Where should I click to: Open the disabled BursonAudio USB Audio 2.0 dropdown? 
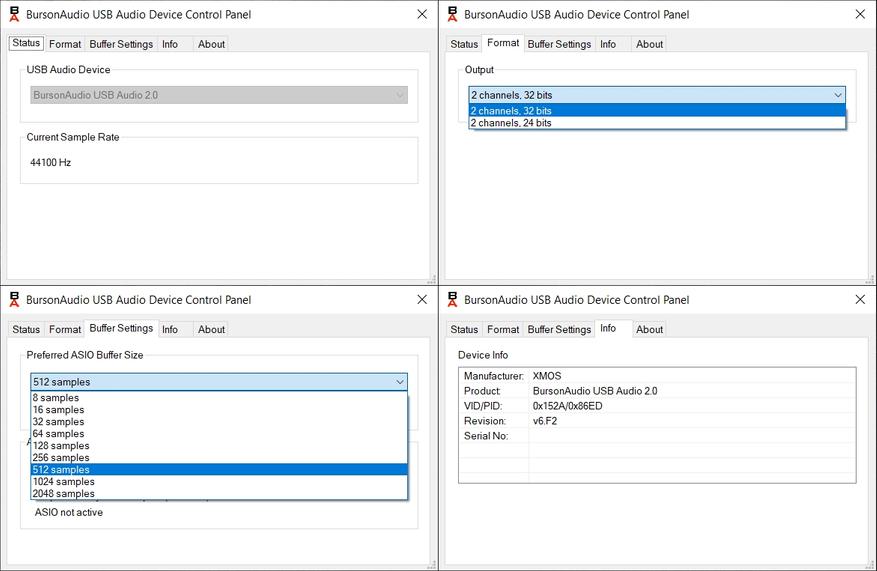(x=219, y=95)
